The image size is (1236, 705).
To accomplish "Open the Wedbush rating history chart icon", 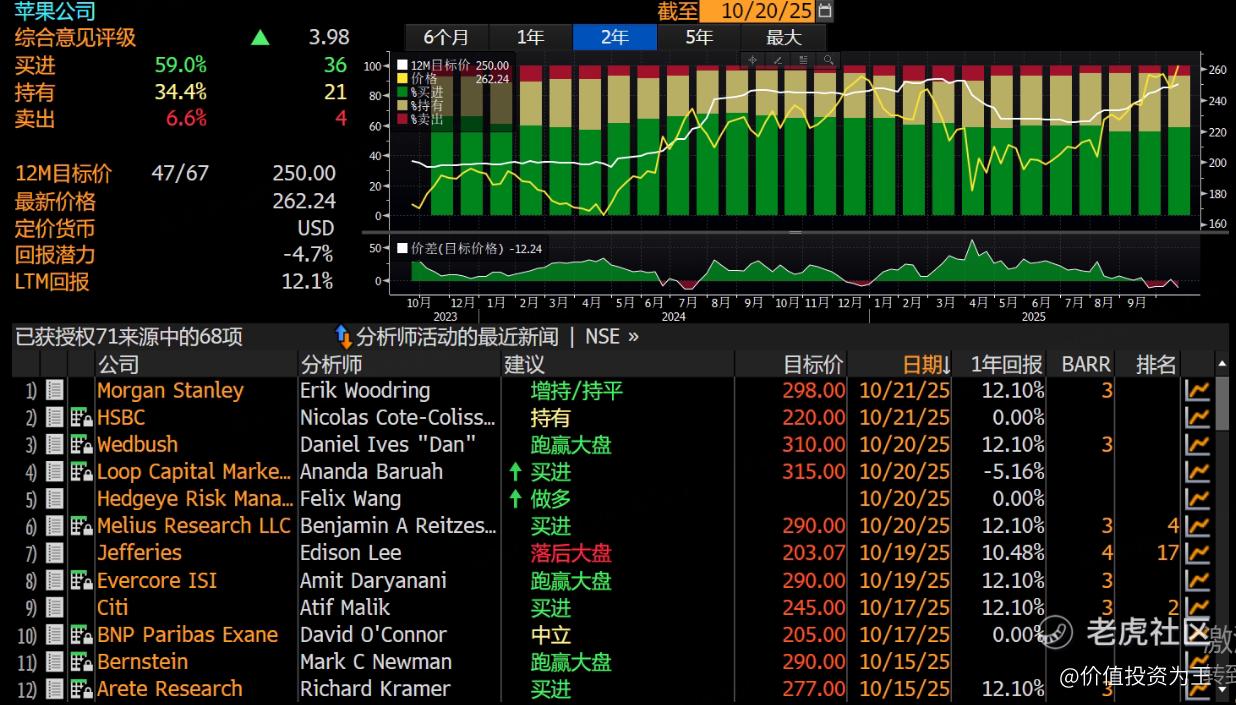I will [x=1197, y=444].
